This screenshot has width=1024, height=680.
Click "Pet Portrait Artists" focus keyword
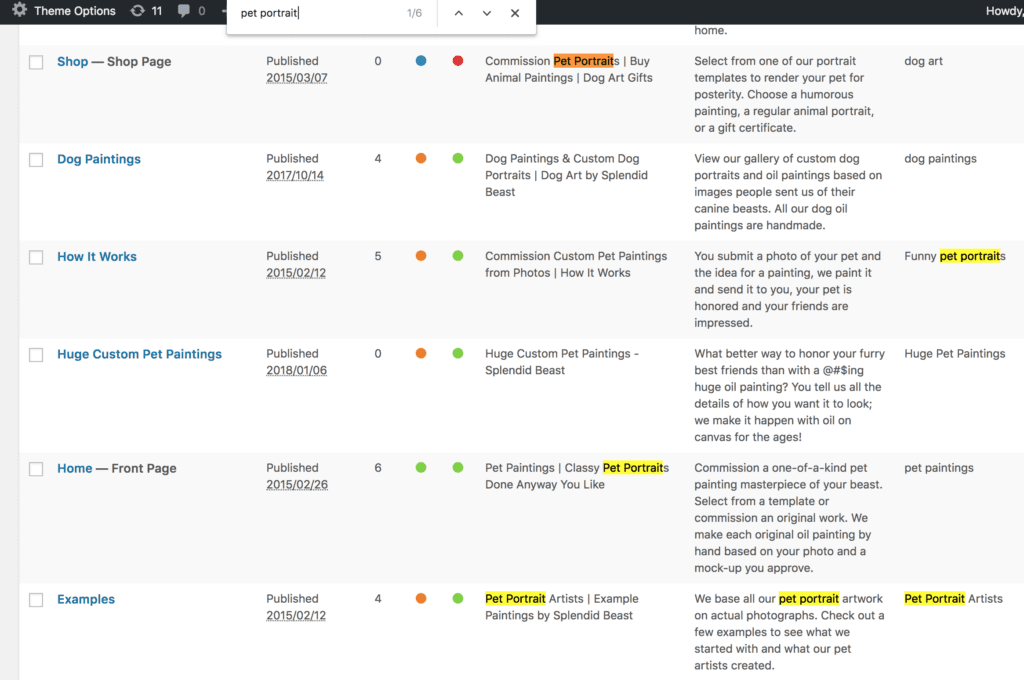click(x=953, y=598)
